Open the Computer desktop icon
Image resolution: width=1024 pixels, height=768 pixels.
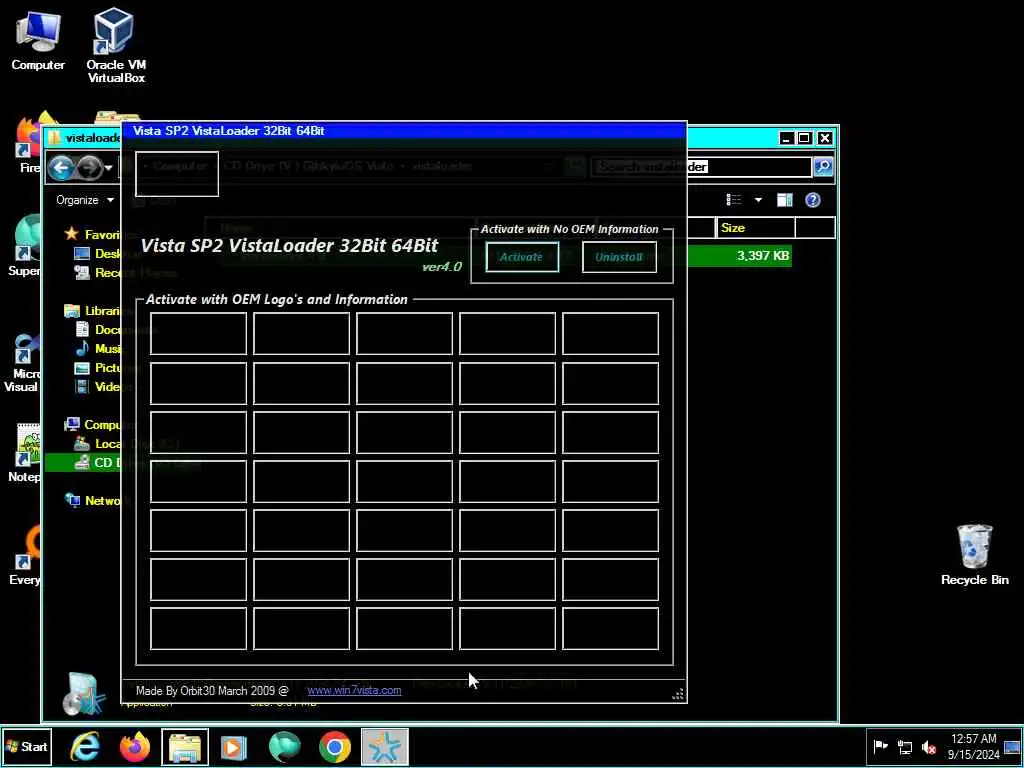coord(38,40)
